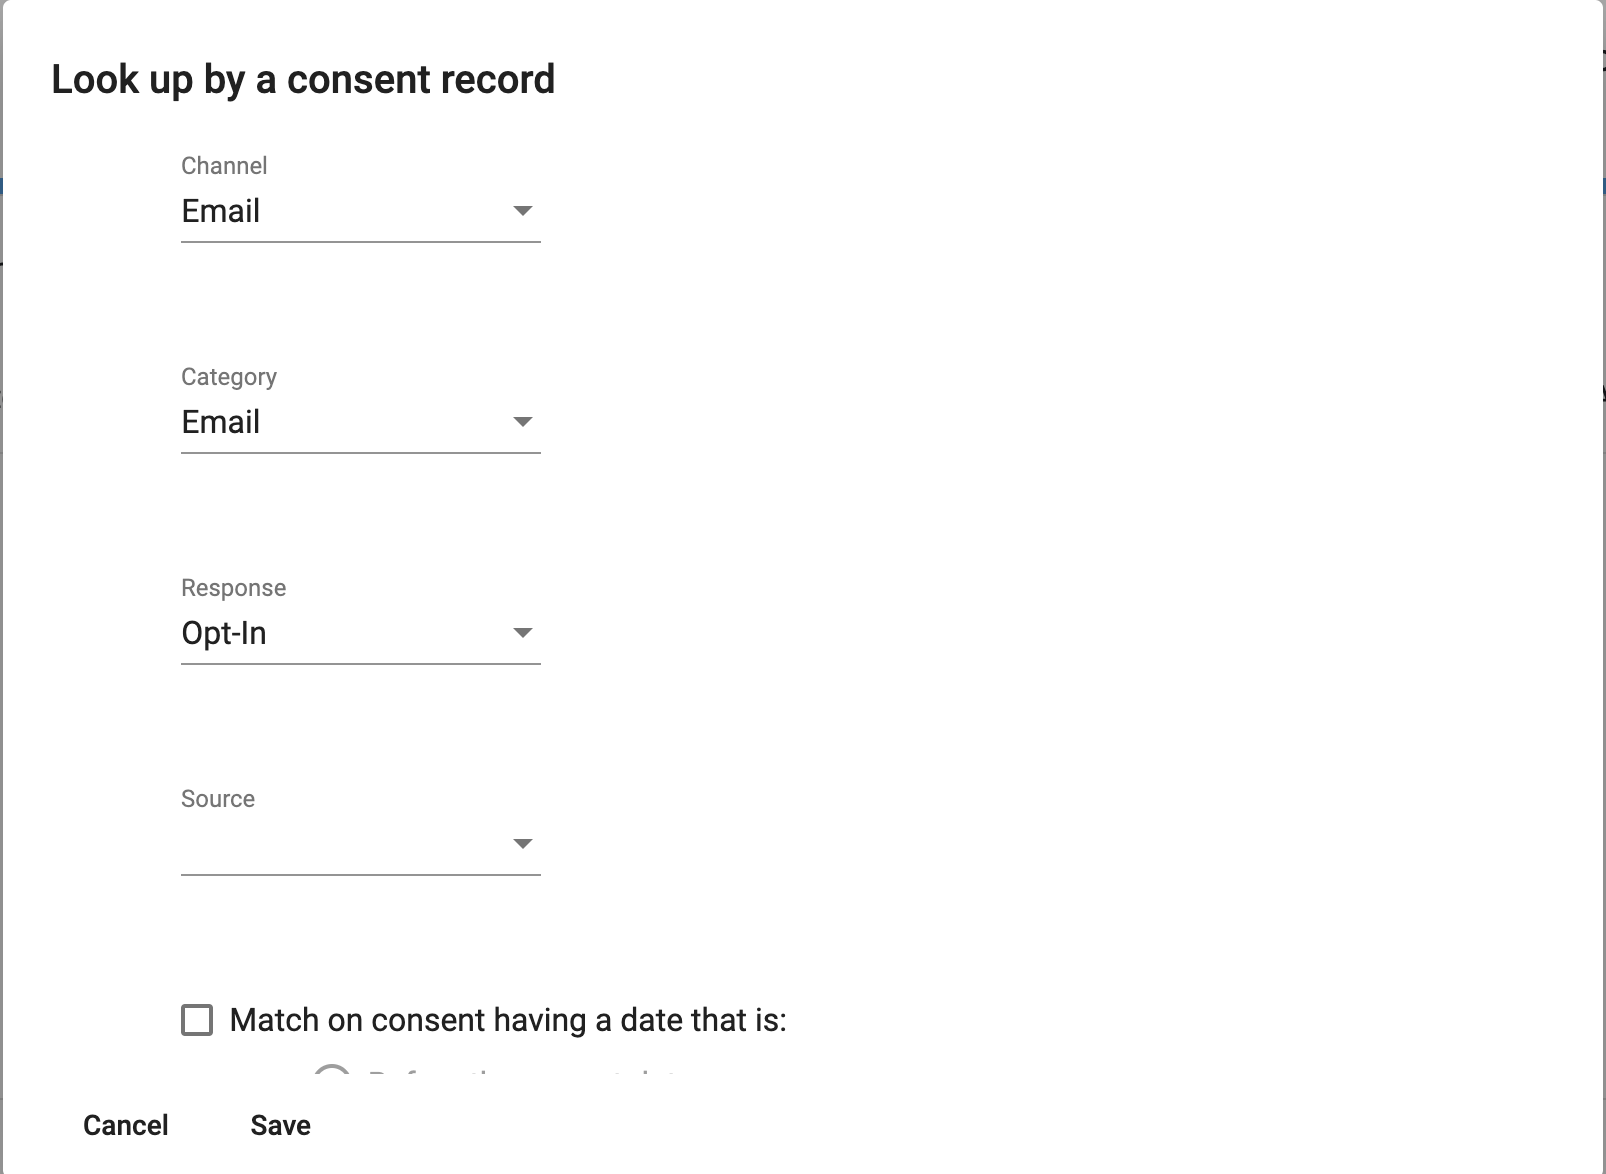
Task: Open the empty Source dropdown field
Action: coord(361,845)
